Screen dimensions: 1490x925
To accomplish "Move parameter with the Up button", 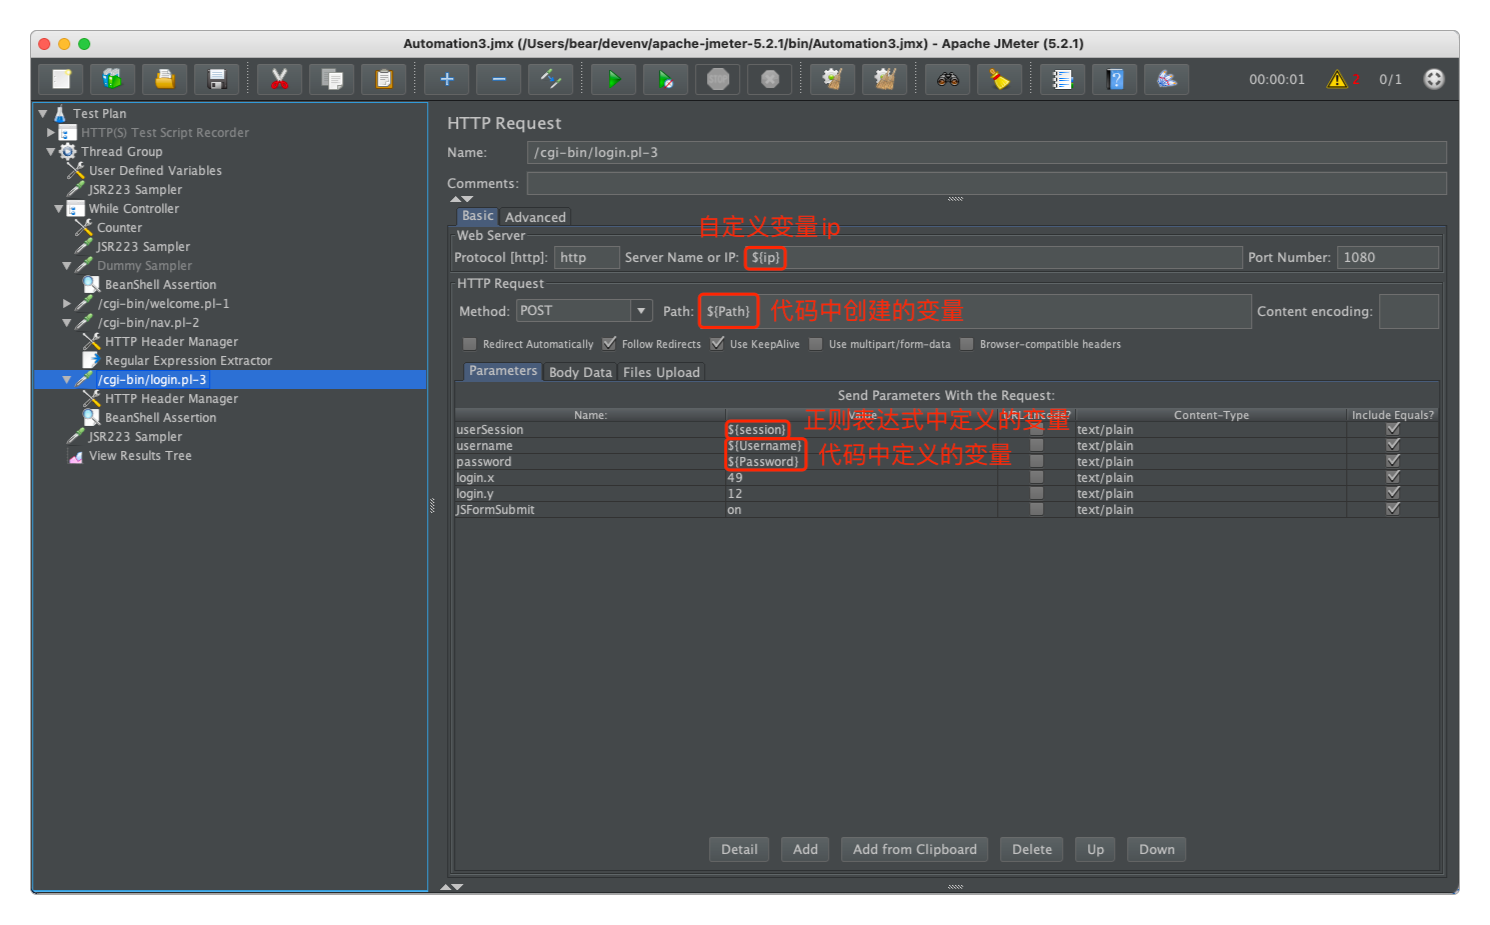I will pos(1096,850).
